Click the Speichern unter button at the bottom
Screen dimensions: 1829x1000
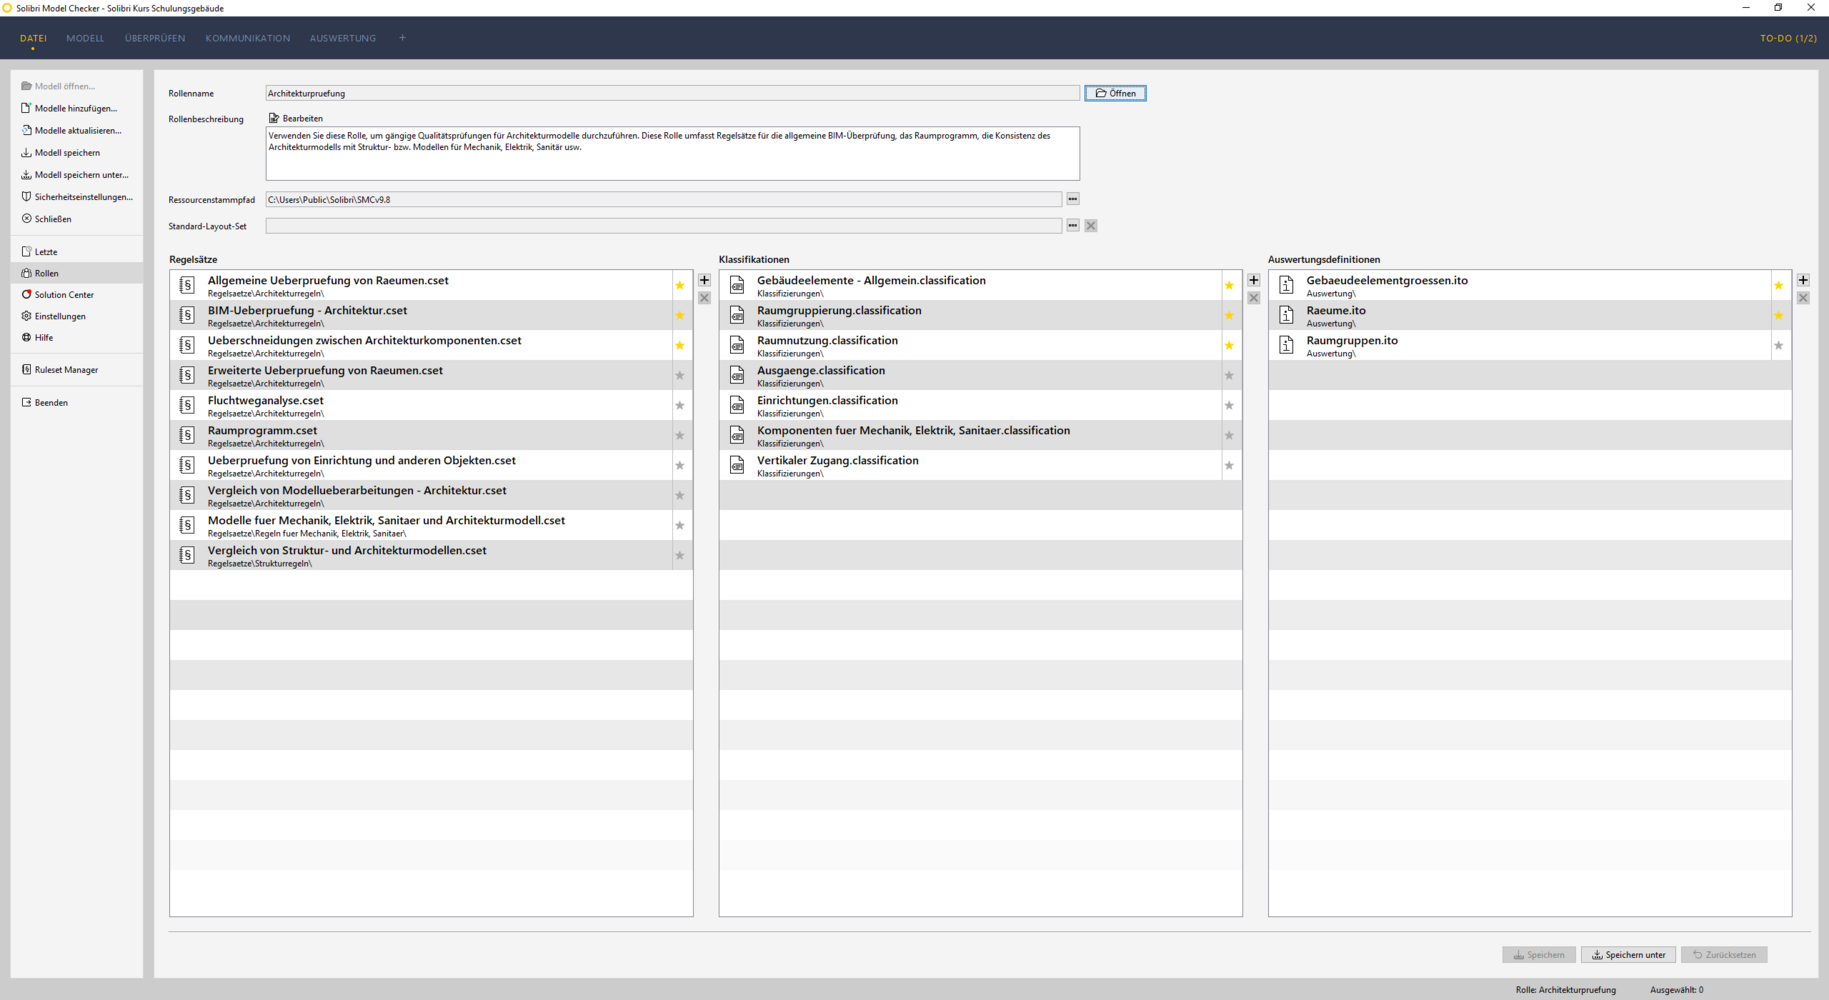[1629, 955]
